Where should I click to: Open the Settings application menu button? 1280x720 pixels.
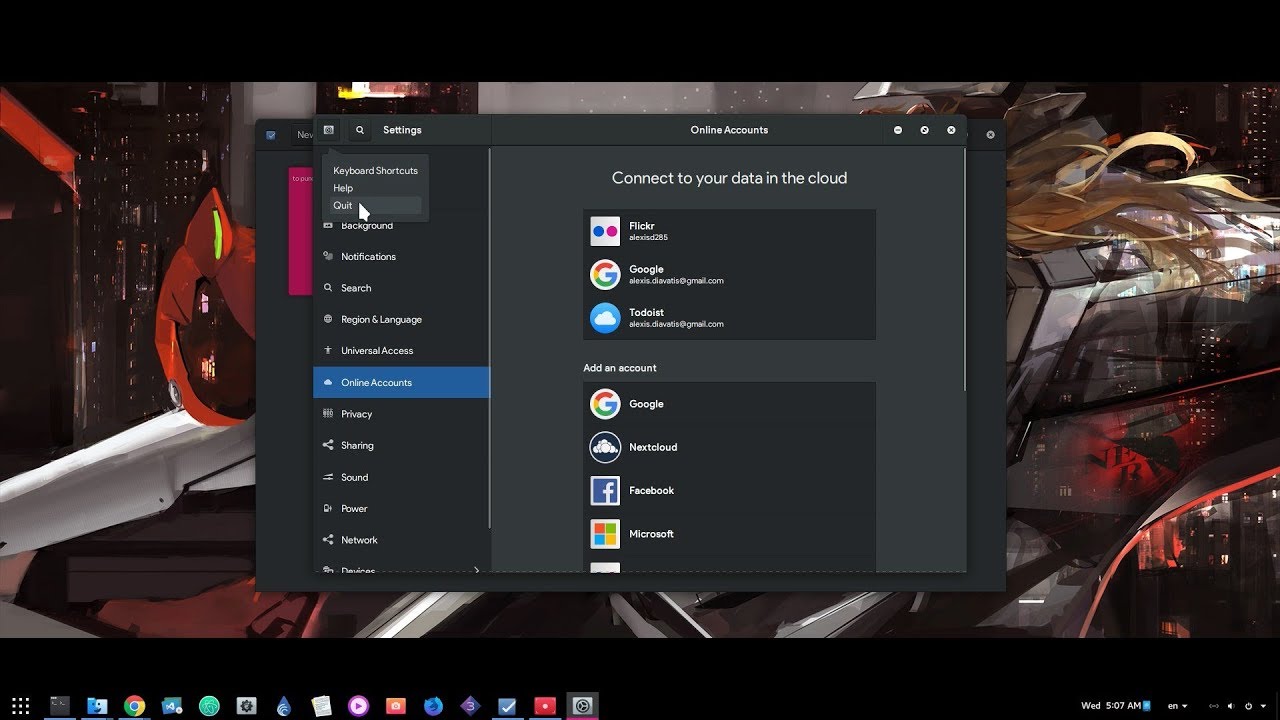(x=328, y=130)
